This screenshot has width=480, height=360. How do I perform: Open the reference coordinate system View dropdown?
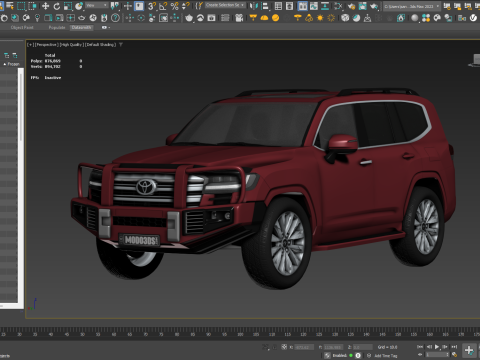click(97, 5)
